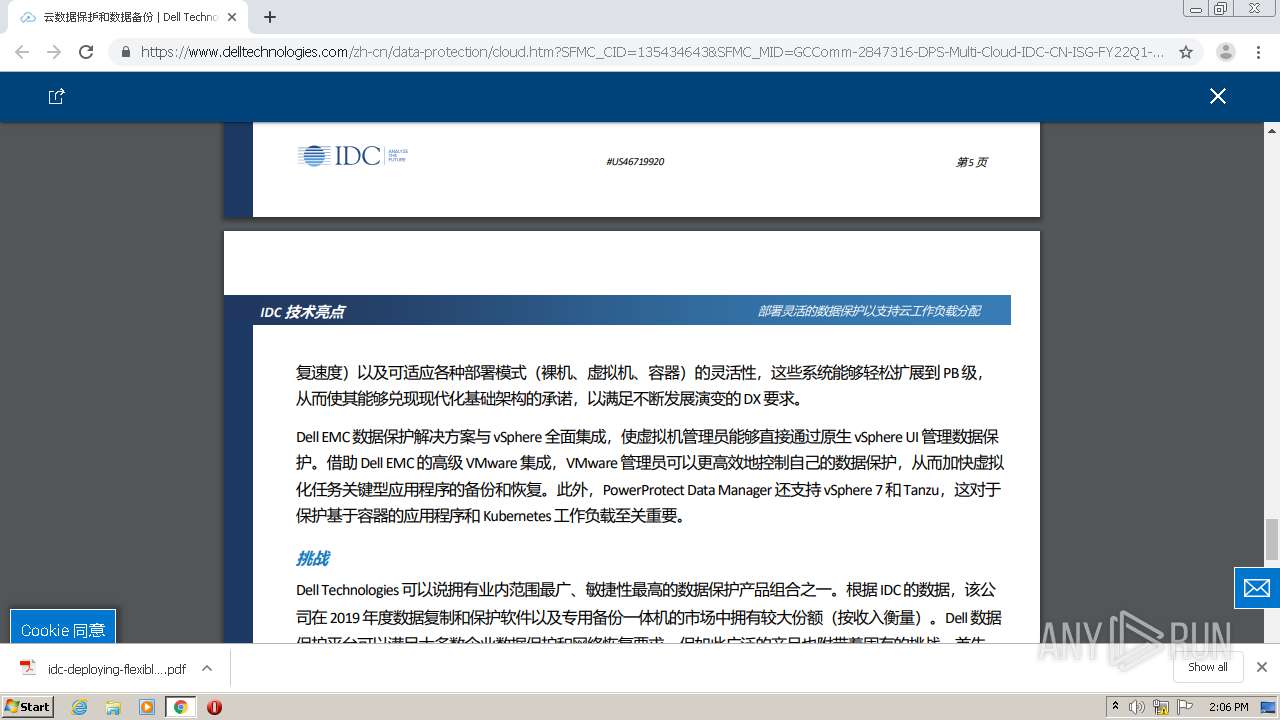Open a new browser tab
Screen dimensions: 1280x720
[270, 17]
